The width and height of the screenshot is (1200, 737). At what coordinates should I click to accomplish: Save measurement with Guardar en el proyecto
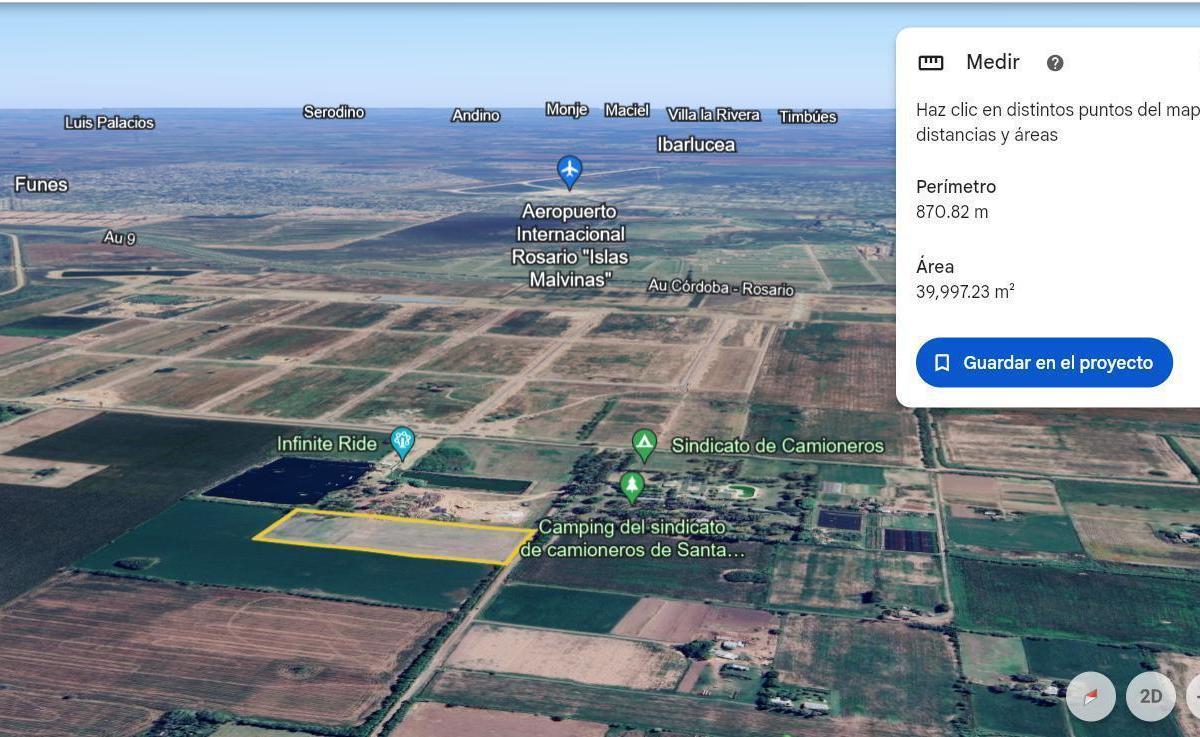coord(1044,363)
